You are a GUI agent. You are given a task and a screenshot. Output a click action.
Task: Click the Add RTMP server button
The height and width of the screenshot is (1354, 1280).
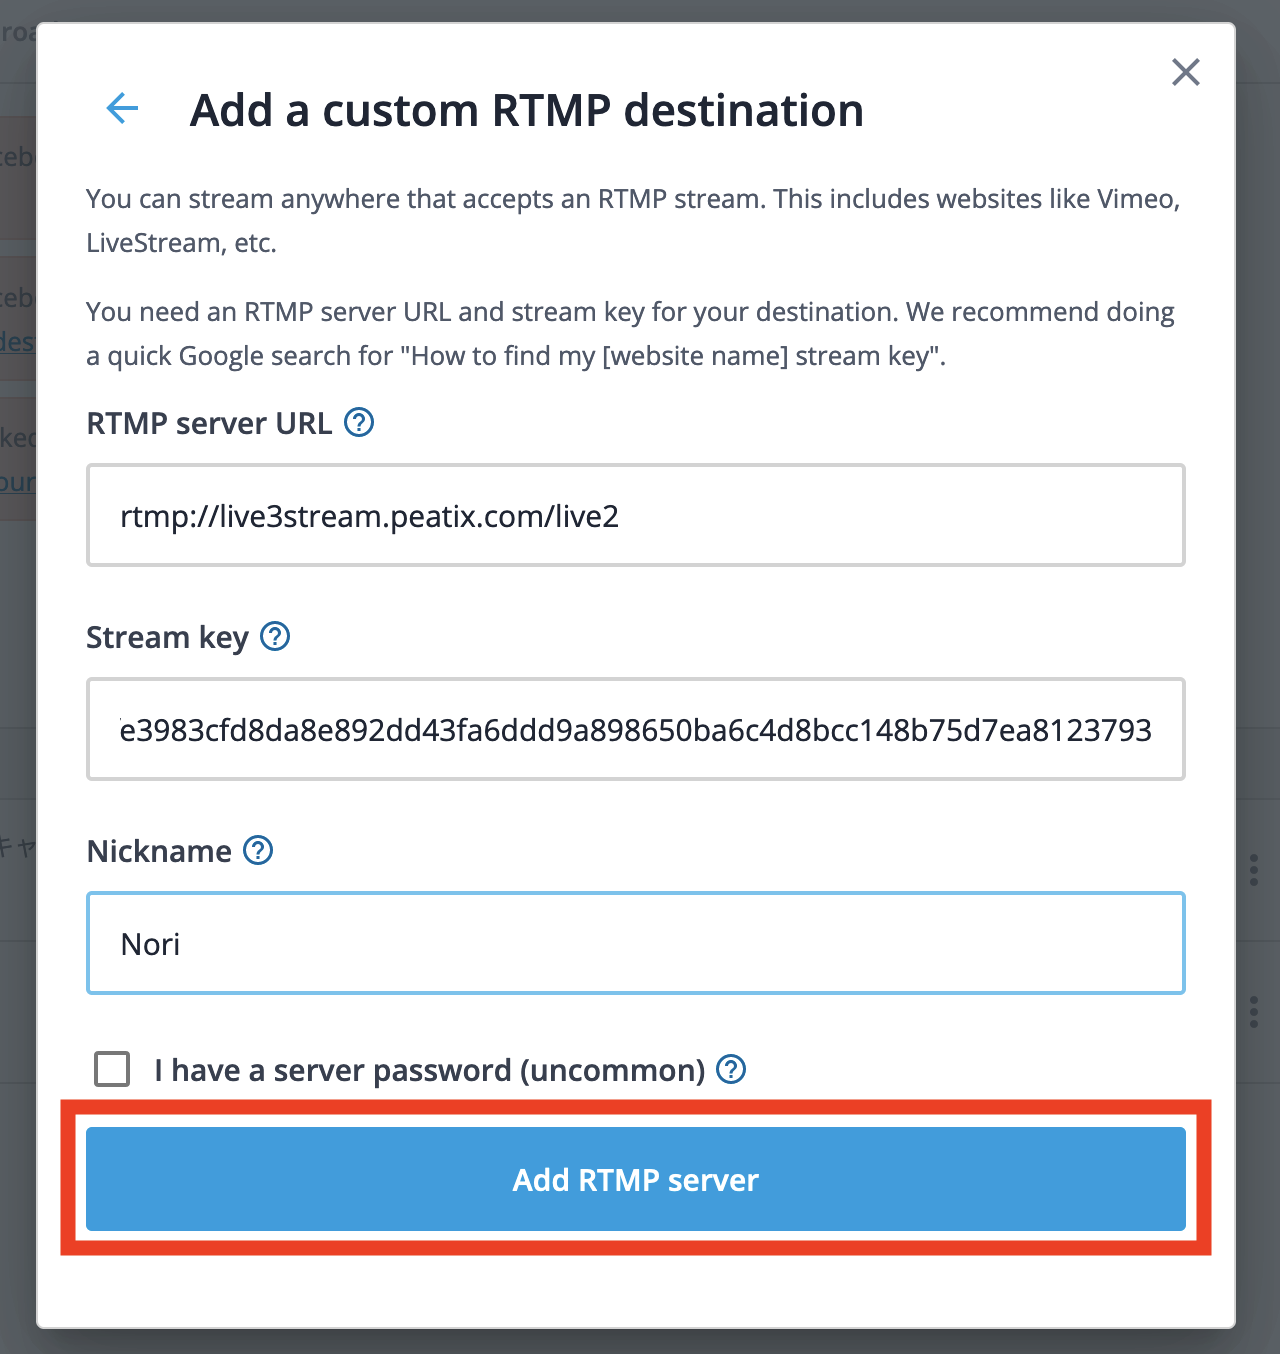(x=636, y=1179)
